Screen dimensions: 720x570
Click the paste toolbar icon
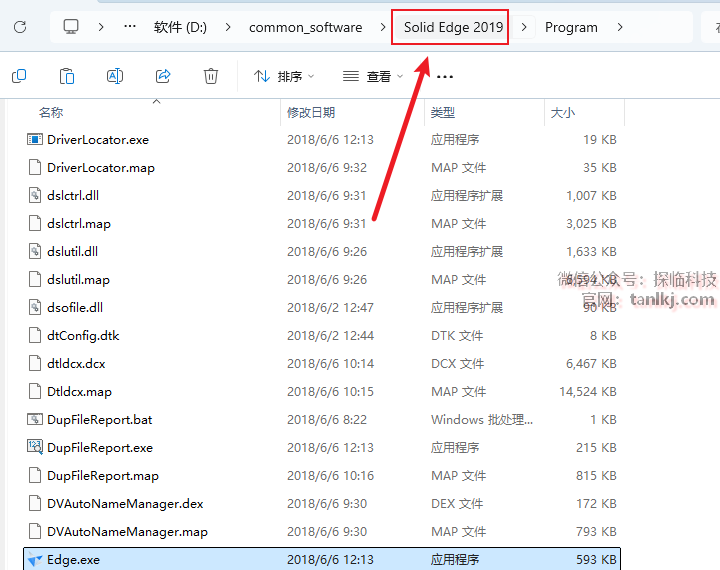(x=67, y=76)
